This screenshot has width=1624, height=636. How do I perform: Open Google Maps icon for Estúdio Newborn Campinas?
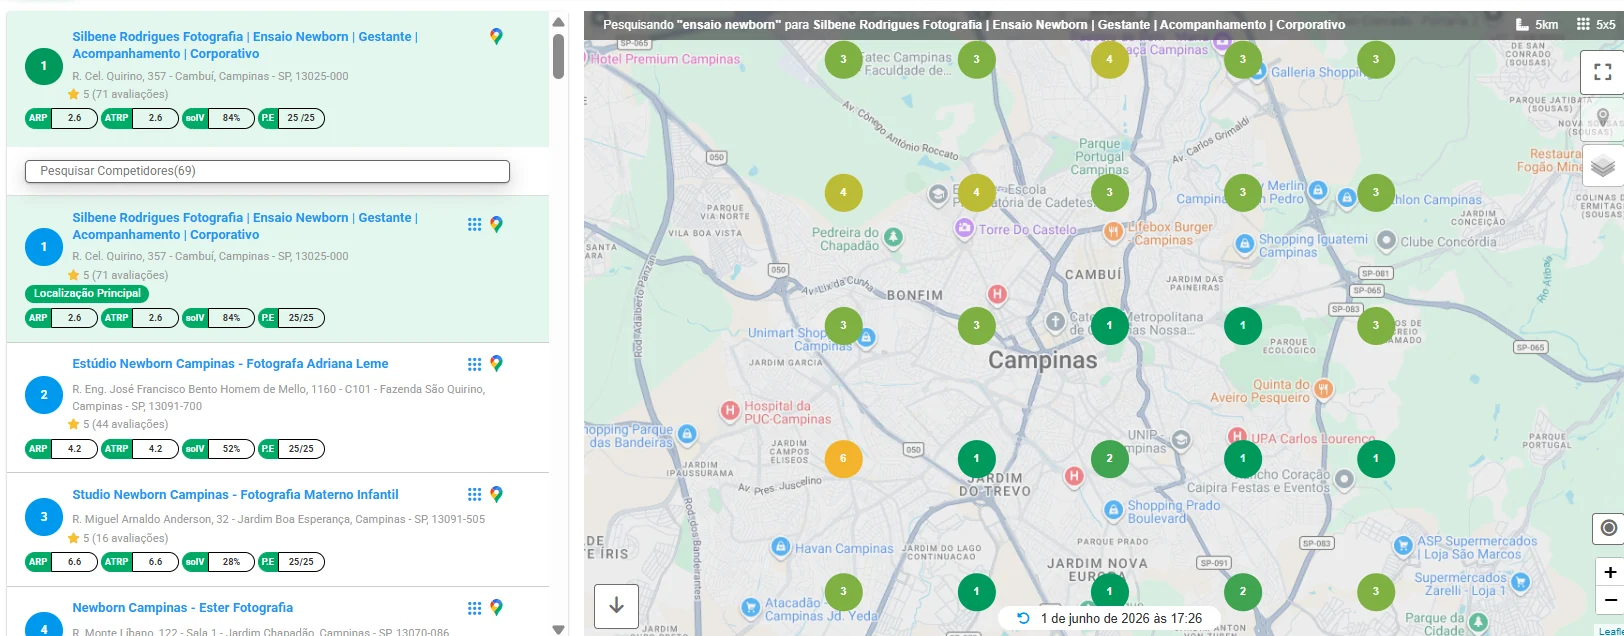point(496,364)
